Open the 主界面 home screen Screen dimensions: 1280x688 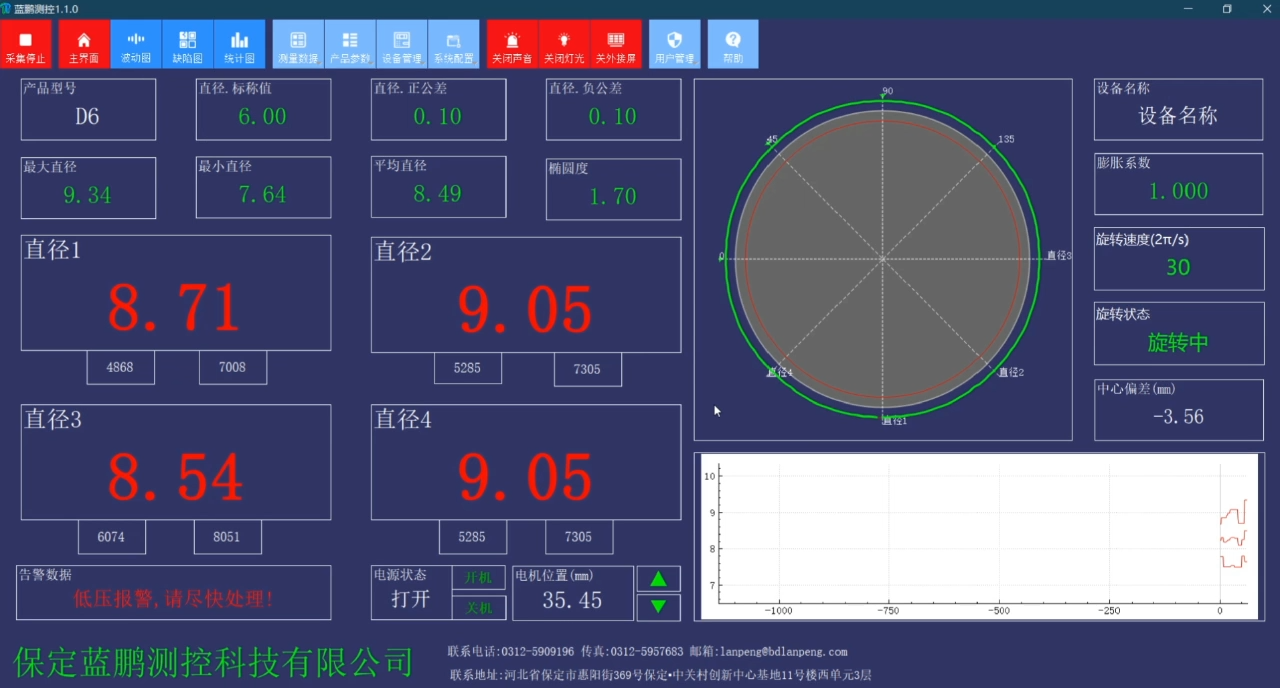pos(84,45)
